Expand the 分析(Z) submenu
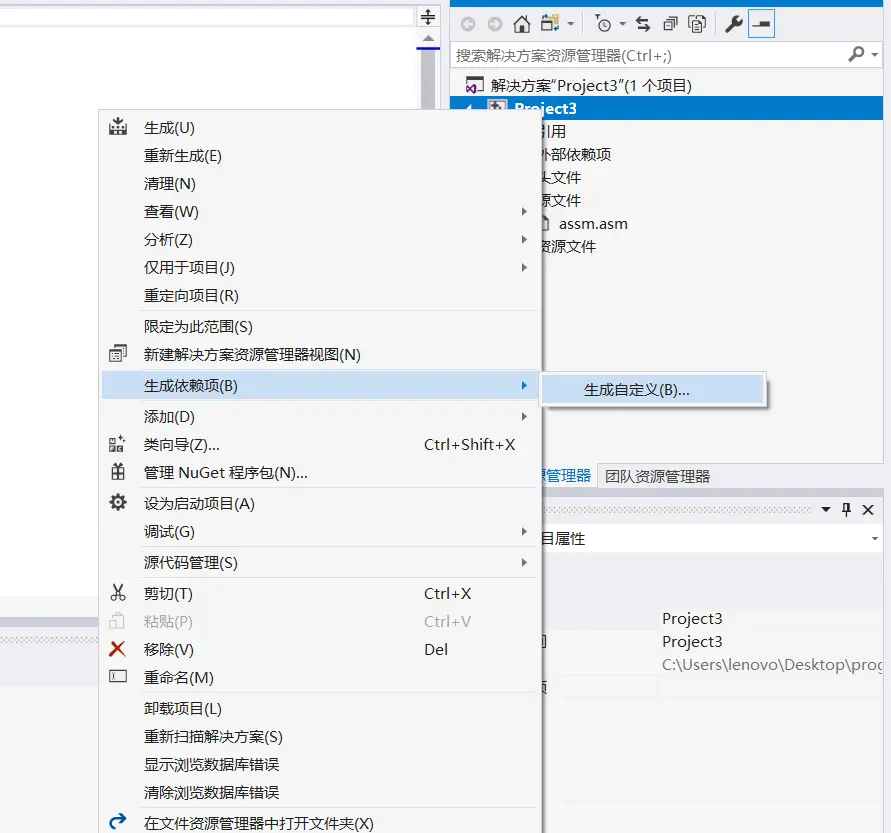Image resolution: width=891 pixels, height=833 pixels. pyautogui.click(x=320, y=239)
